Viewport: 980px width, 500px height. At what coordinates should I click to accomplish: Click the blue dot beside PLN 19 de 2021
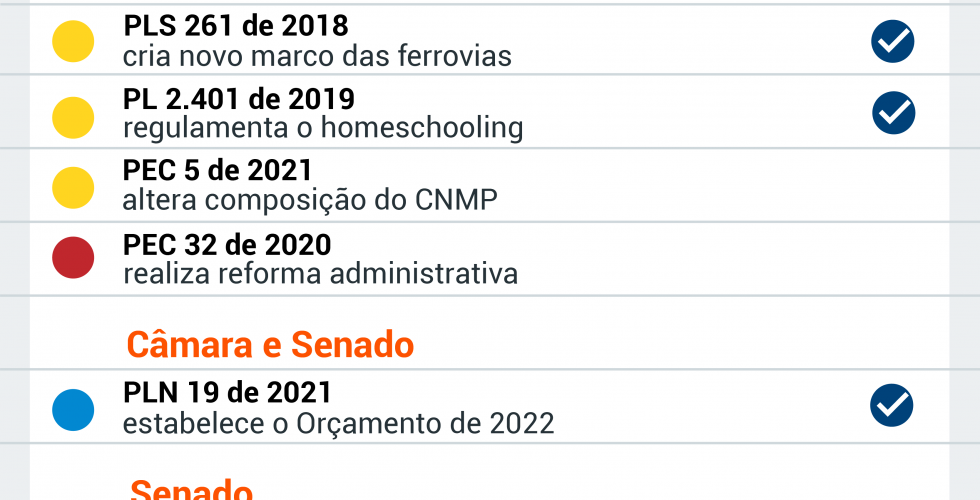pos(73,409)
